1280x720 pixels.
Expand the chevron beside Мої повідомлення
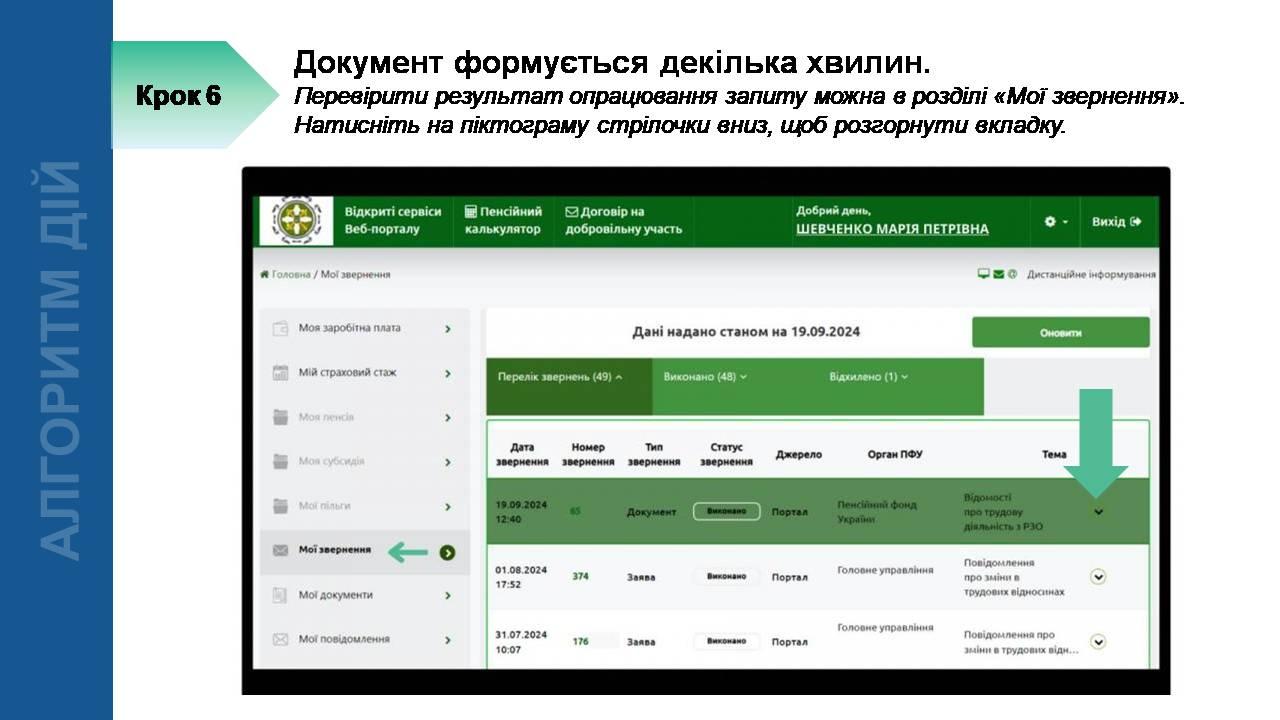(448, 640)
